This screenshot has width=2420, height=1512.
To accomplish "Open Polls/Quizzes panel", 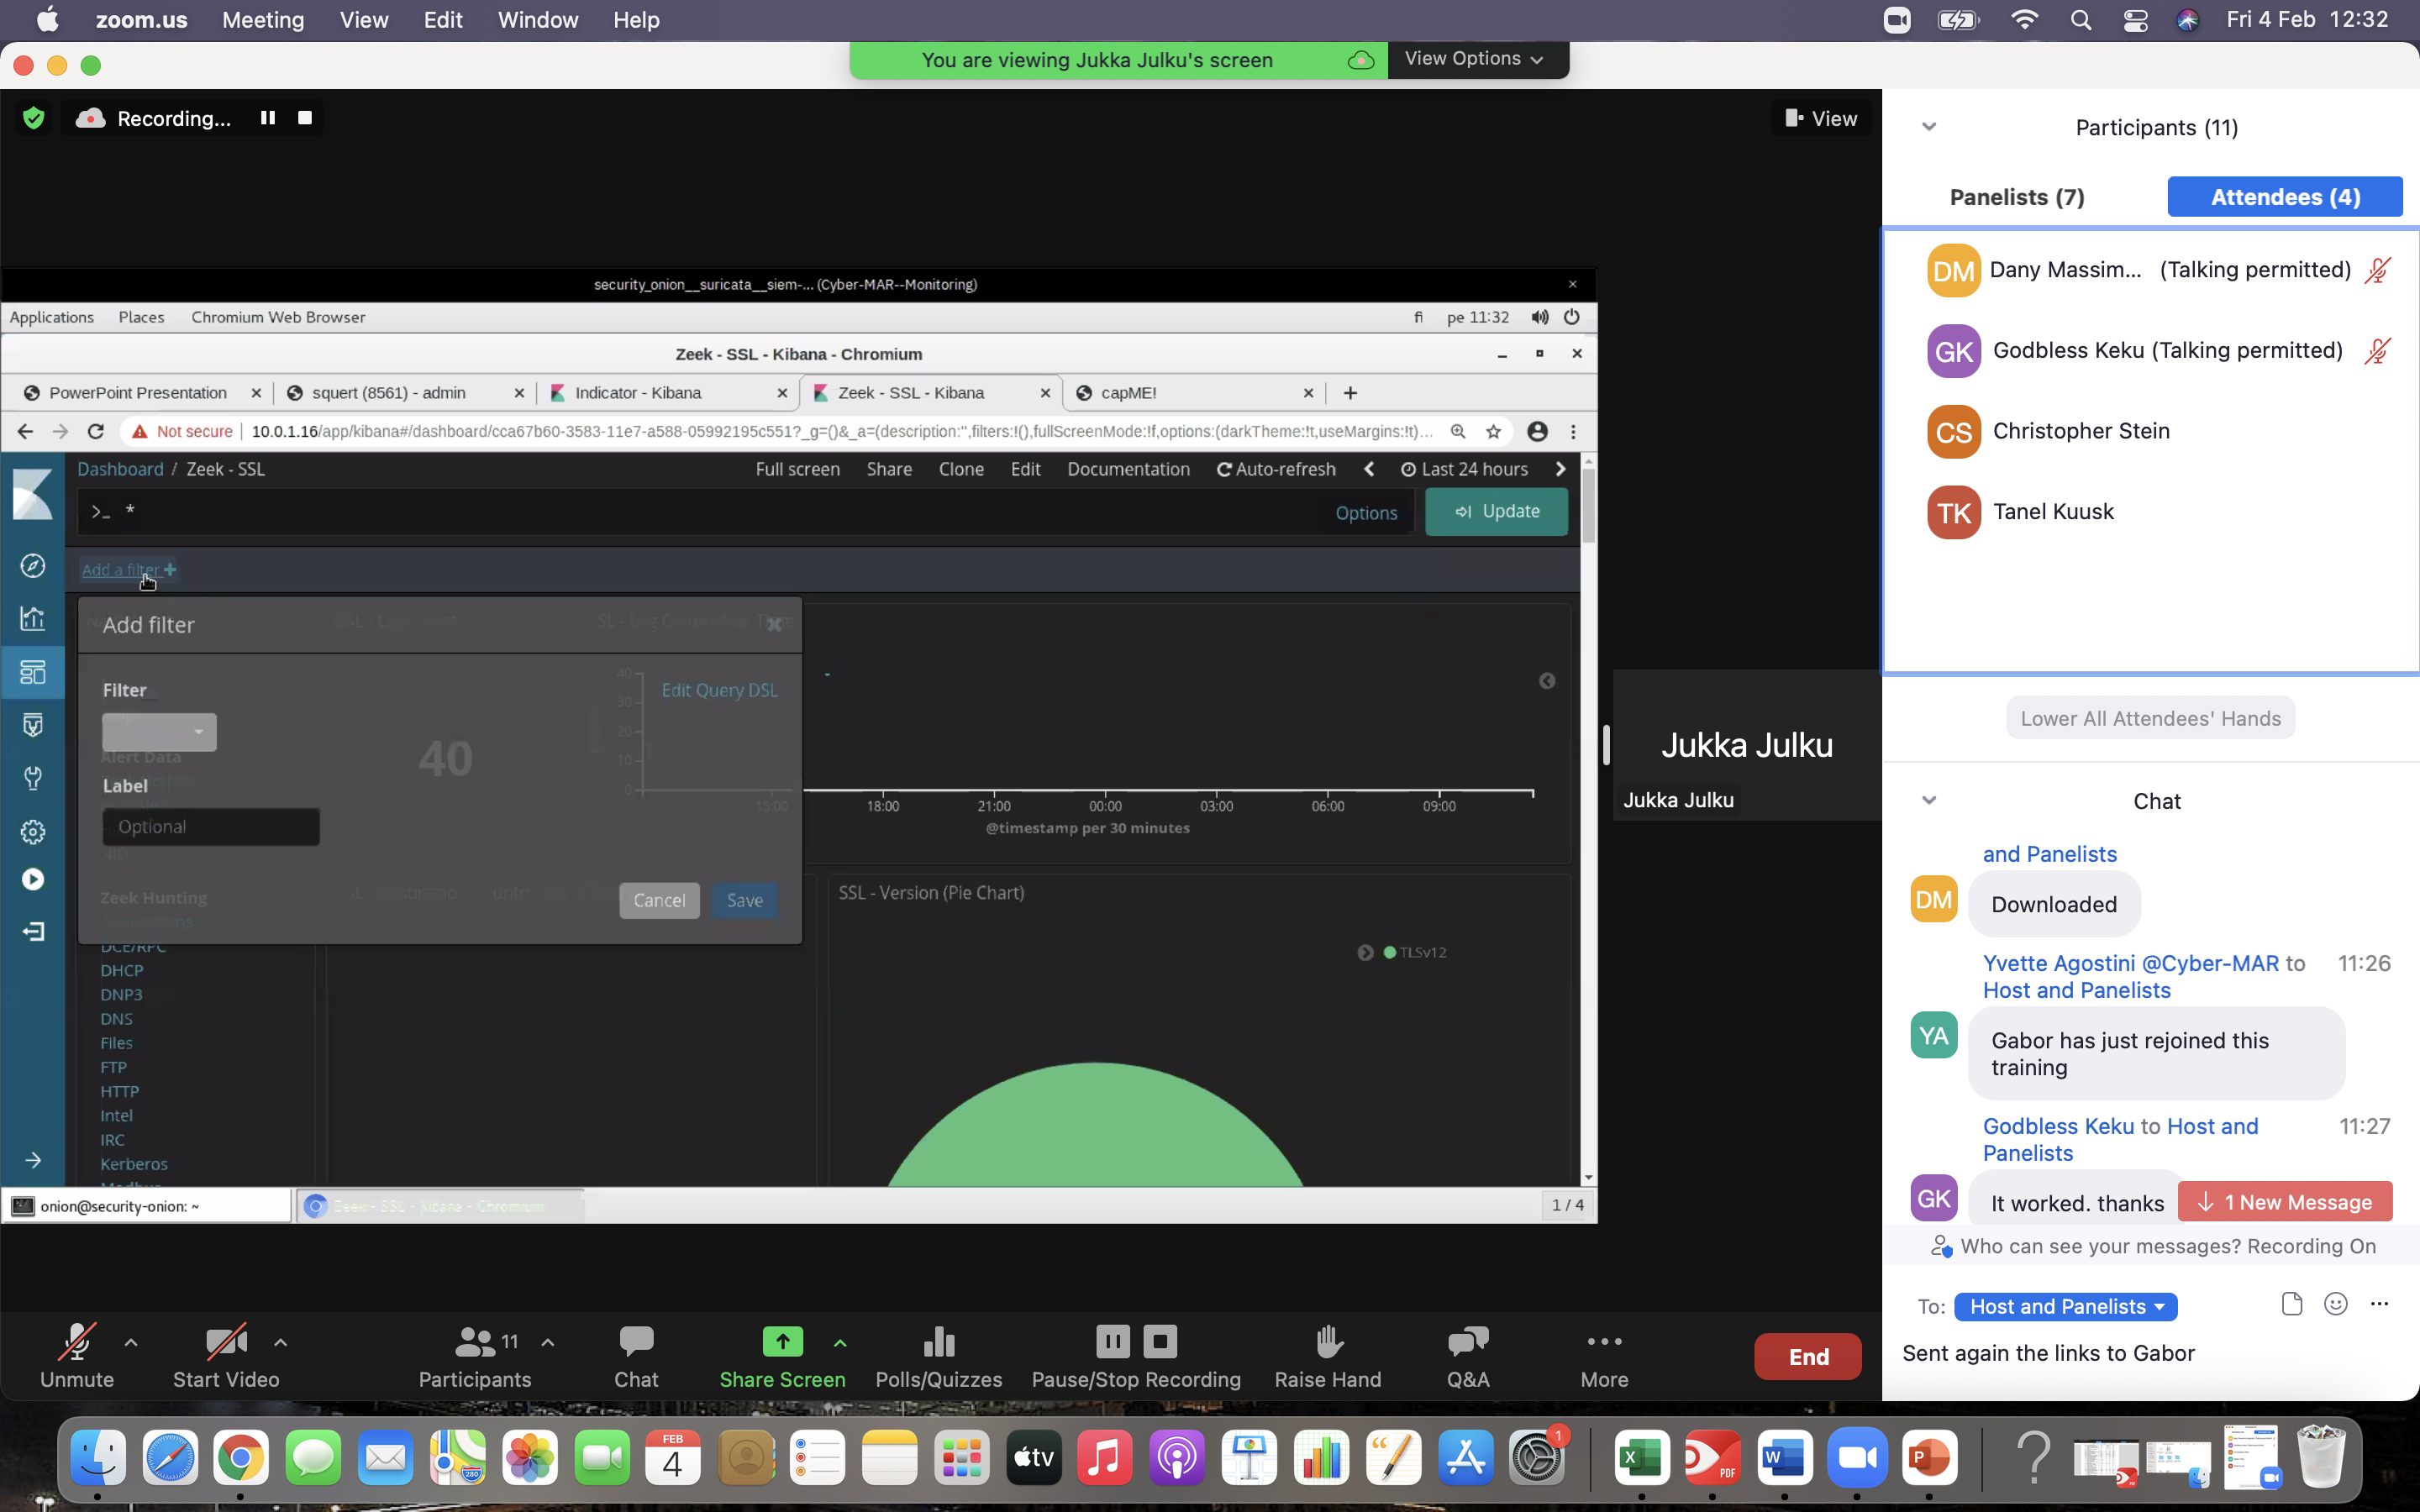I will click(938, 1342).
